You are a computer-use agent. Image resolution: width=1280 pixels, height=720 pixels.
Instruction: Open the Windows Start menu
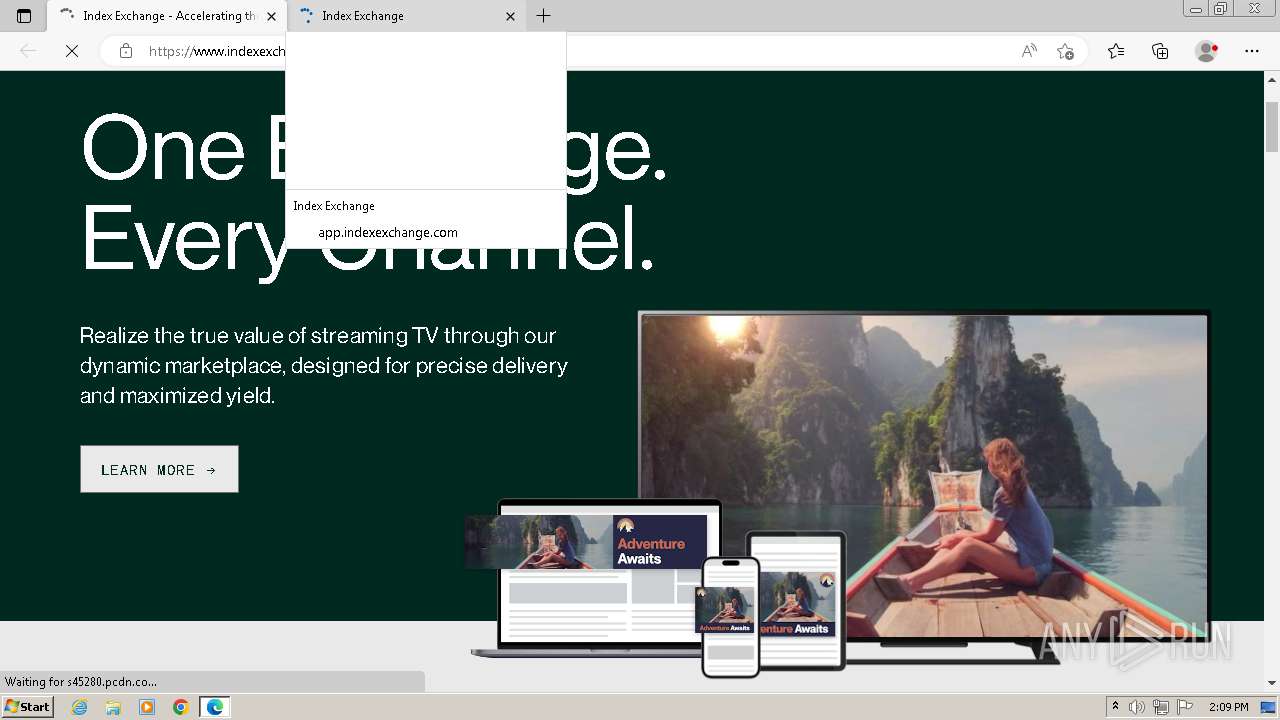[27, 706]
